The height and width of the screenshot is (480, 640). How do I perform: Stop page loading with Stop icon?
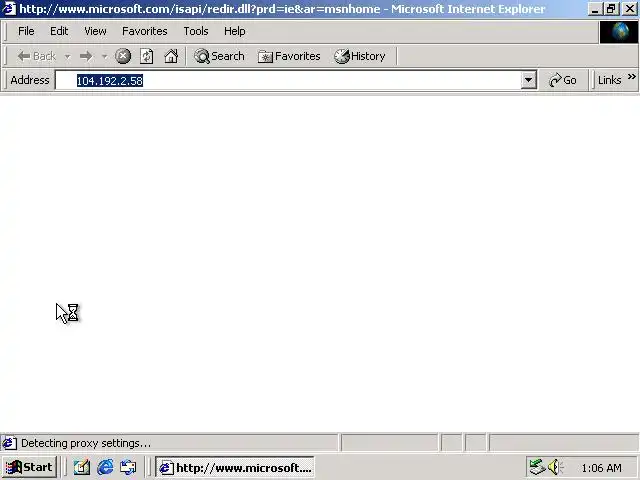tap(123, 56)
